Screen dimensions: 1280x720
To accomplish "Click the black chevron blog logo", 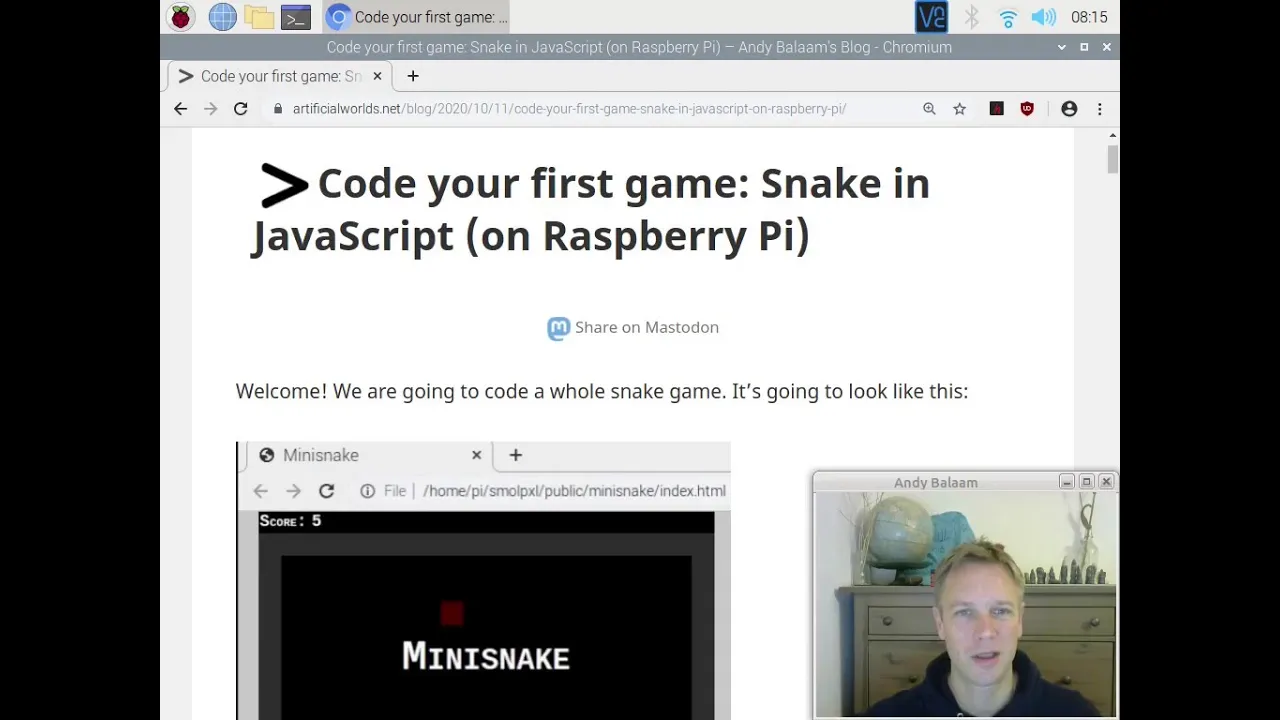I will click(284, 186).
